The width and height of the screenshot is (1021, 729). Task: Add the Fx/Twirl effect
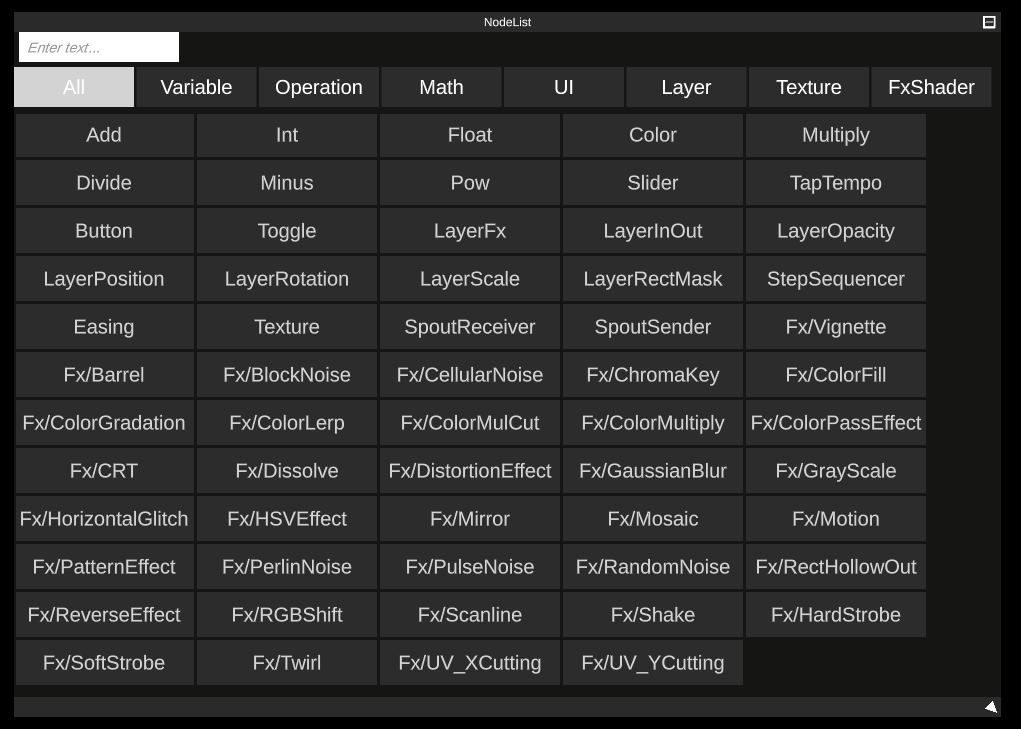[286, 663]
